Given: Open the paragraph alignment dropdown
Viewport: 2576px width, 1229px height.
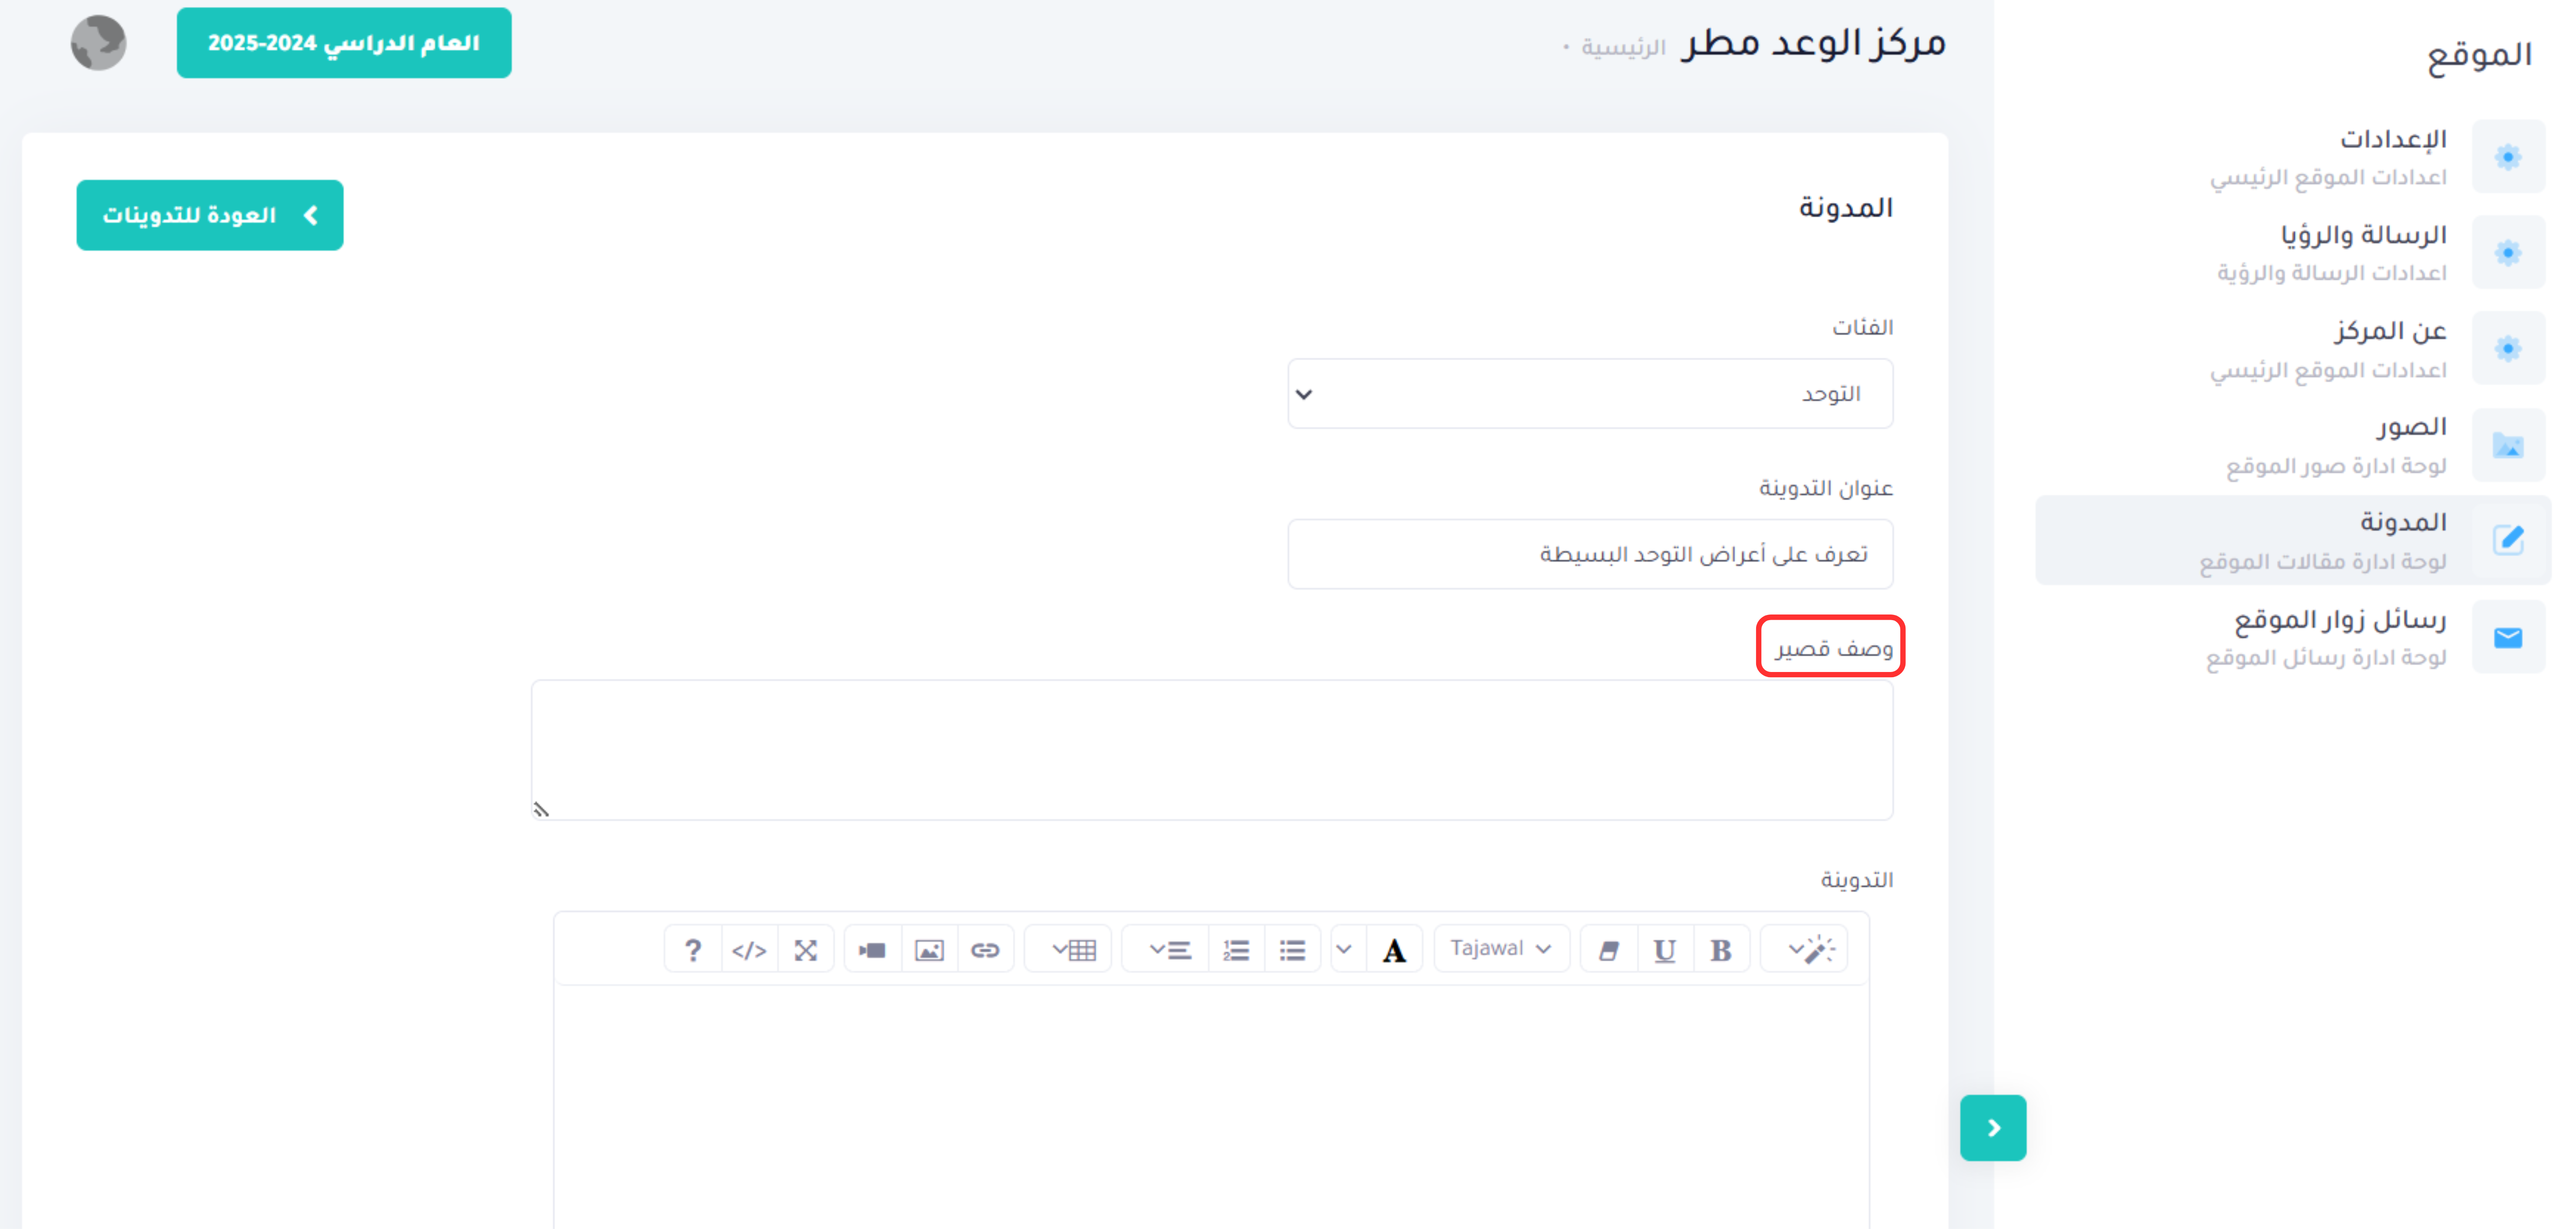Looking at the screenshot, I should point(1166,949).
